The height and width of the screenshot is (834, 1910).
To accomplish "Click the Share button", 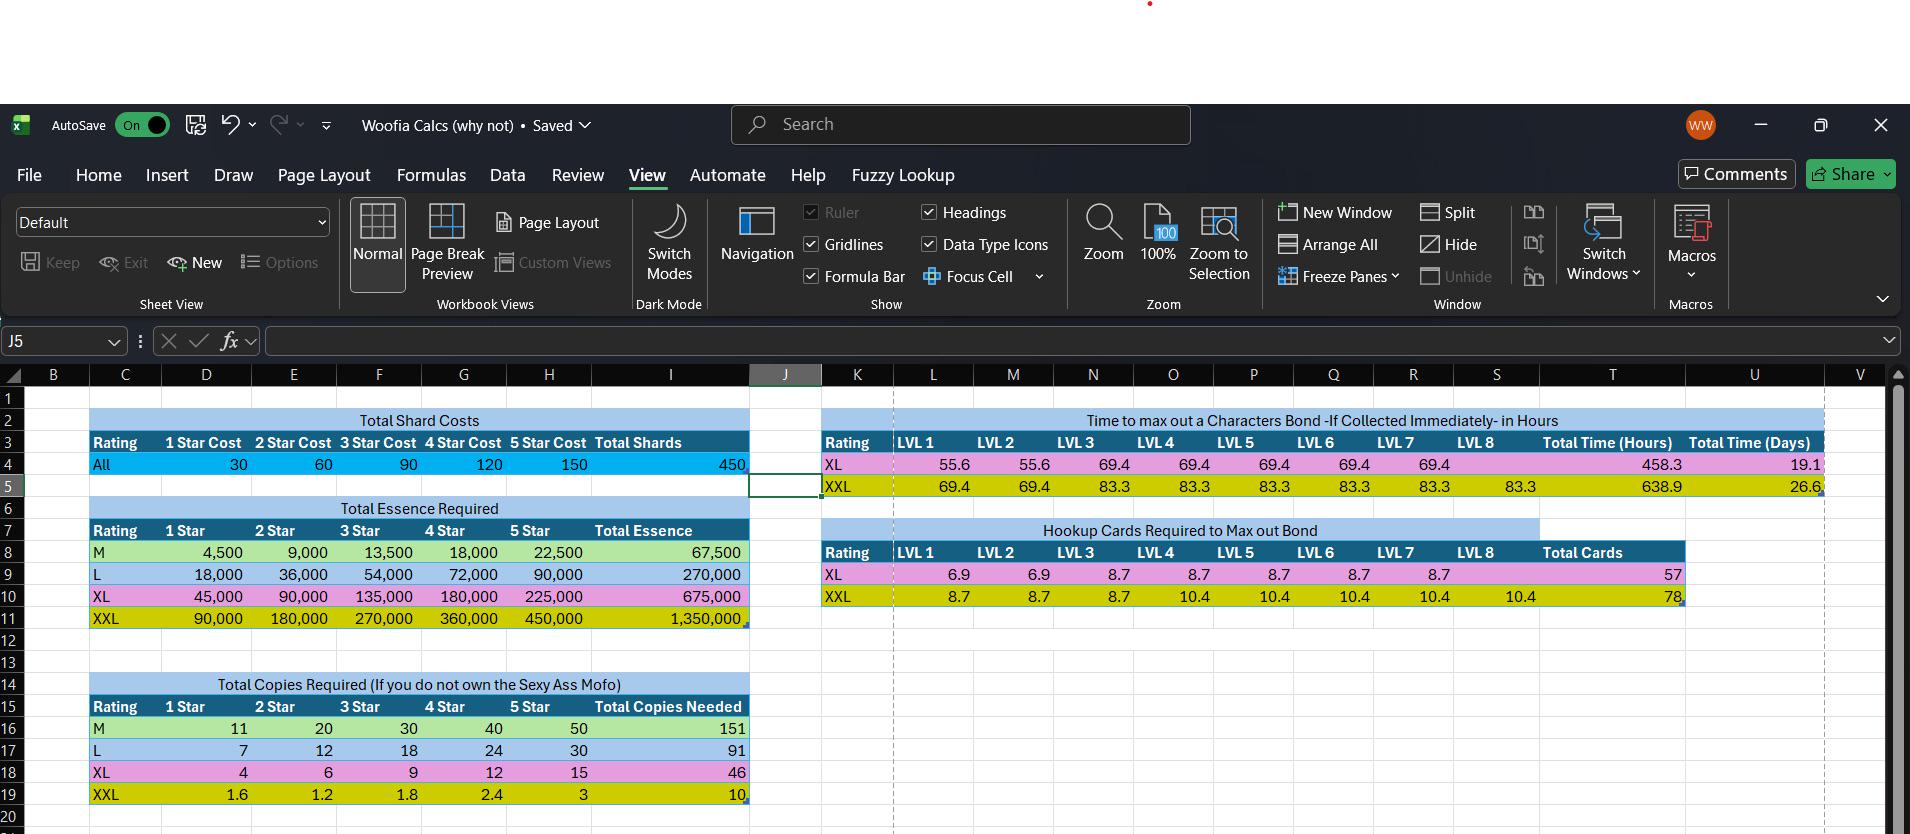I will (x=1851, y=174).
